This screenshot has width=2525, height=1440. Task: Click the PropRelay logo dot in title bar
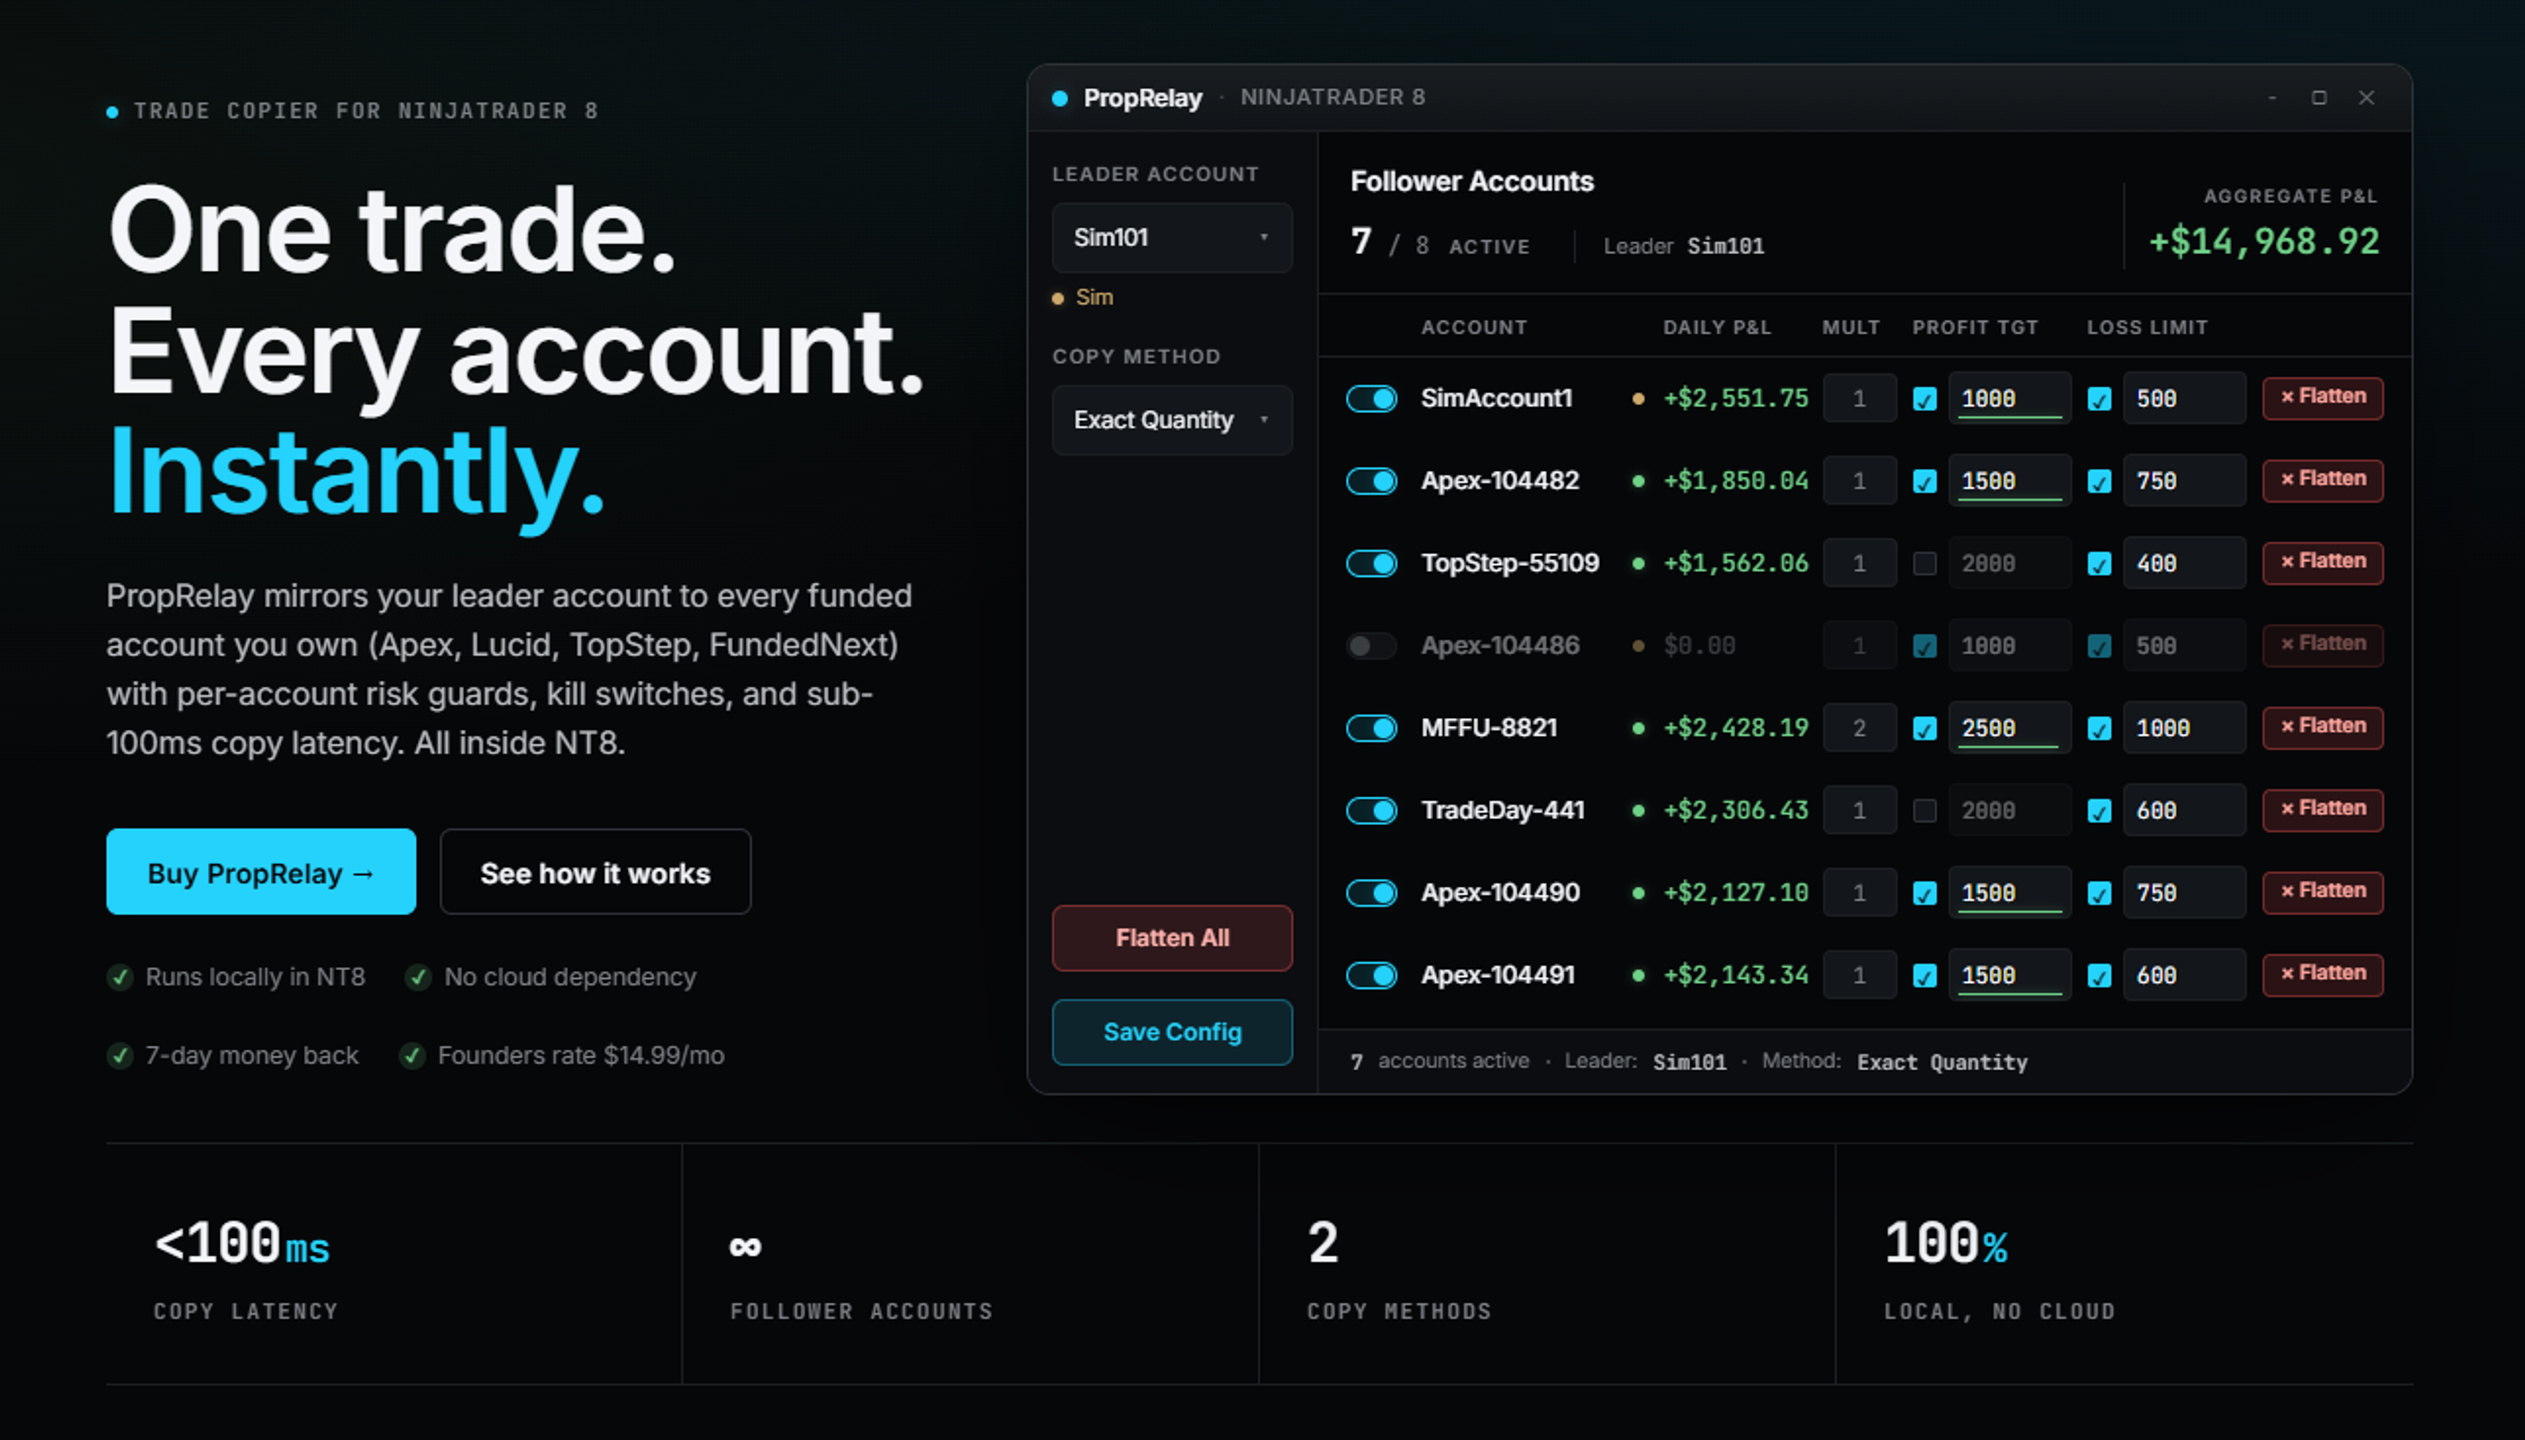pos(1060,98)
